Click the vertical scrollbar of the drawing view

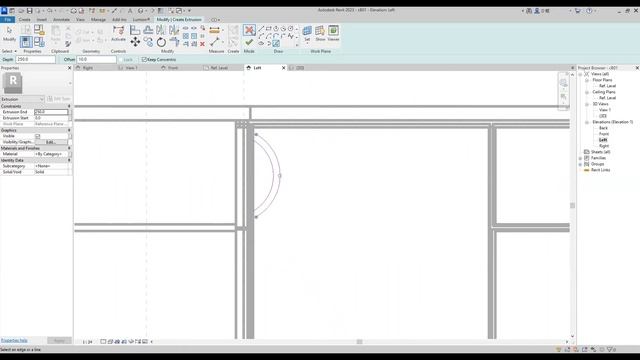(x=572, y=205)
